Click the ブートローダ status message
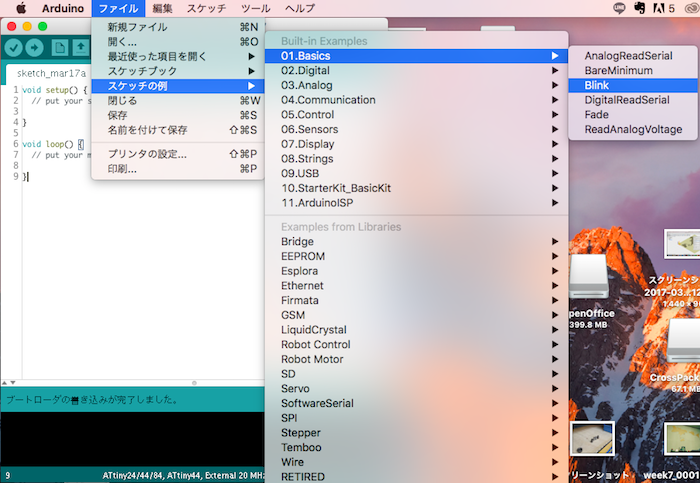The image size is (700, 483). (x=92, y=400)
